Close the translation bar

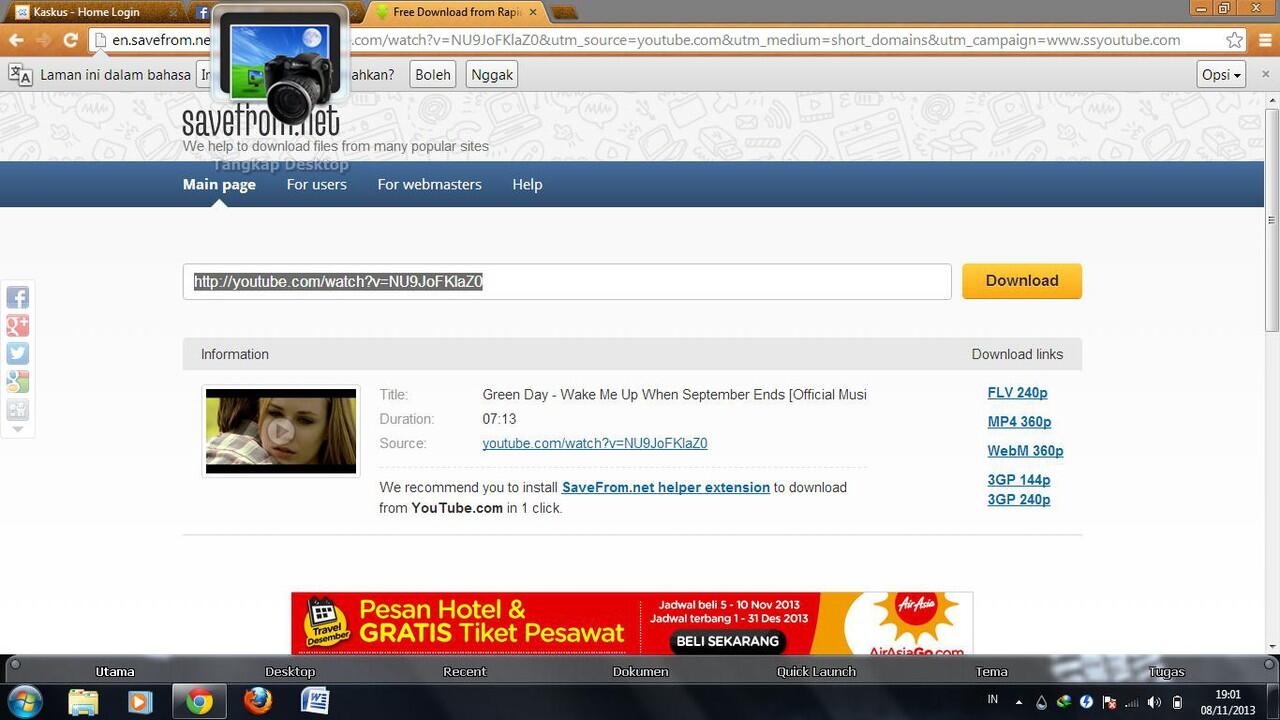(x=1265, y=75)
